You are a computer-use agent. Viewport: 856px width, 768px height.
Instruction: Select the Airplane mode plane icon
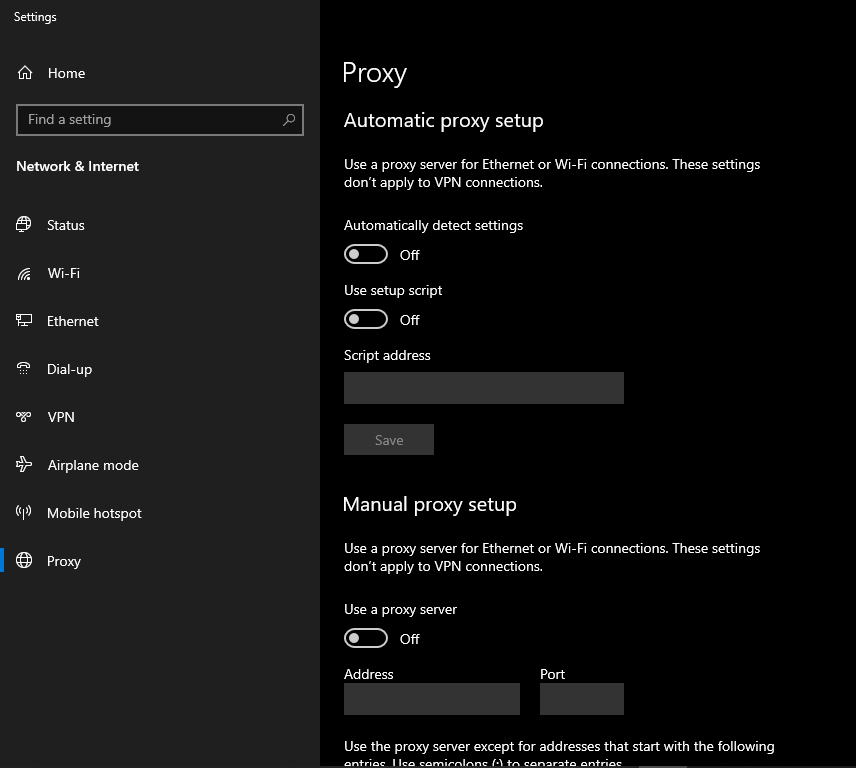click(24, 465)
